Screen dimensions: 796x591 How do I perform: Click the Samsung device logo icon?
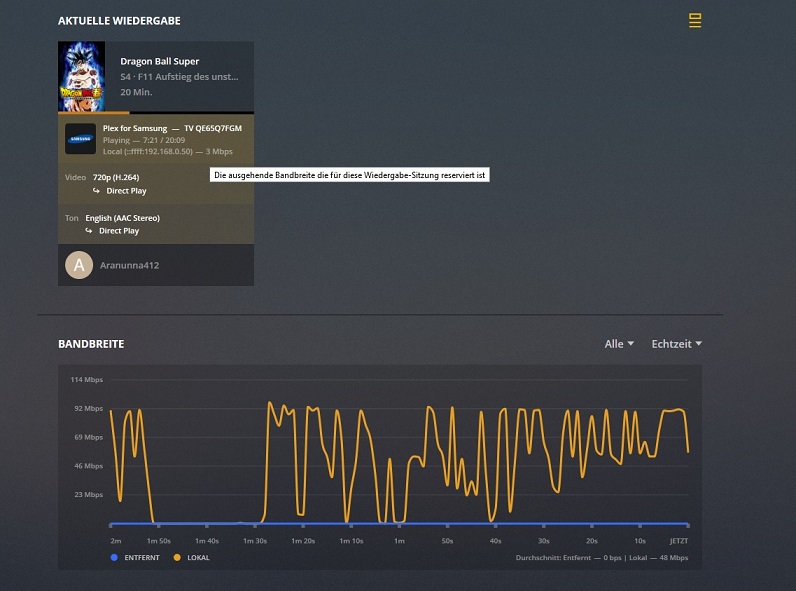pyautogui.click(x=80, y=139)
